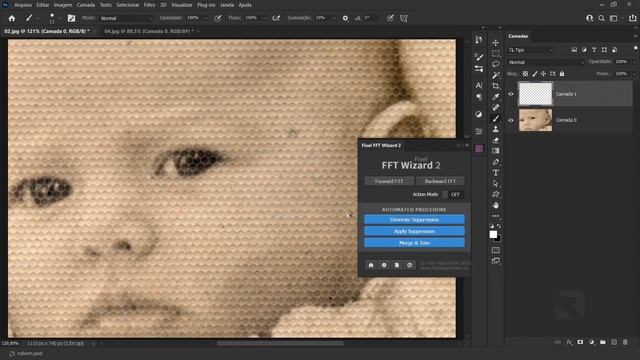Toggle layer filtering switch on/off
The height and width of the screenshot is (360, 640).
pos(635,49)
